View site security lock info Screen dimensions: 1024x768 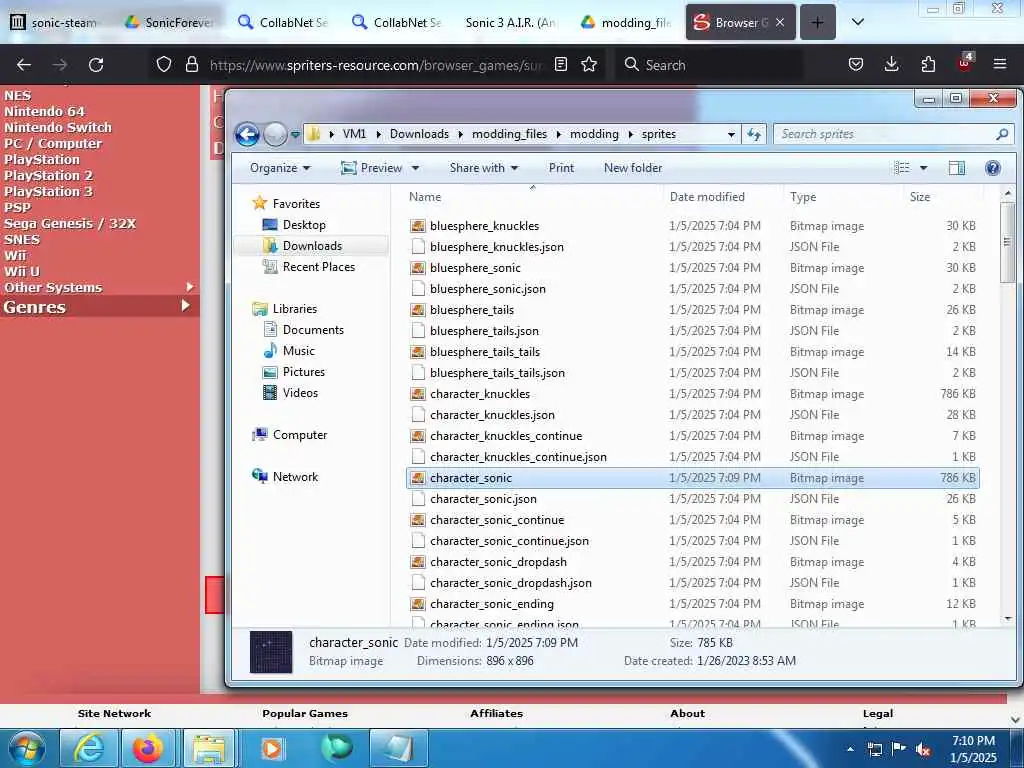191,65
